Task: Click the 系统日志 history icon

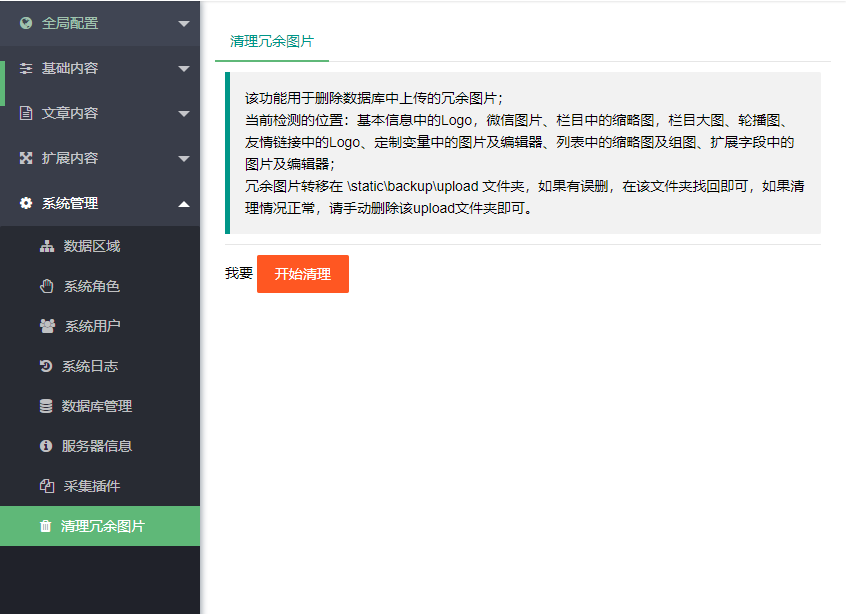Action: point(47,367)
